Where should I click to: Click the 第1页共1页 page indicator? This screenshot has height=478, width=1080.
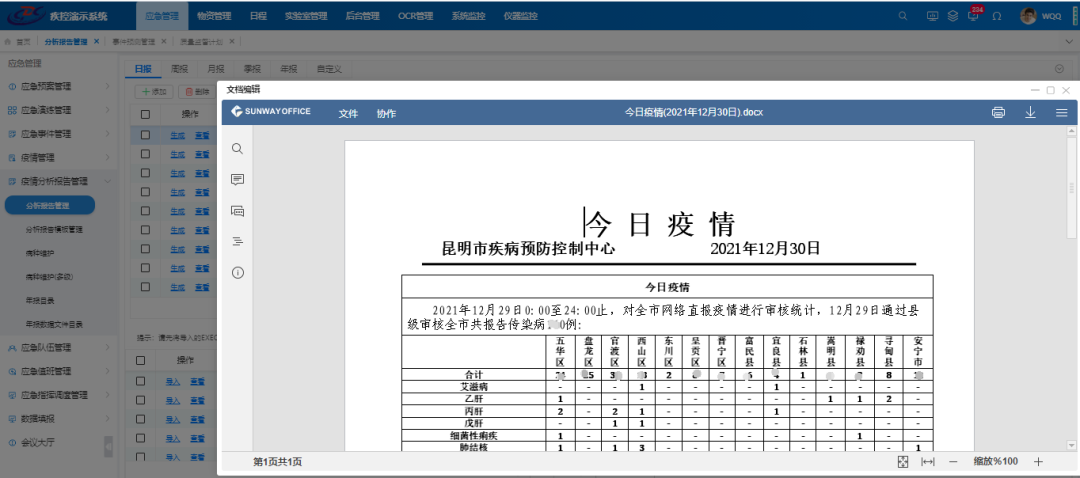pyautogui.click(x=278, y=462)
